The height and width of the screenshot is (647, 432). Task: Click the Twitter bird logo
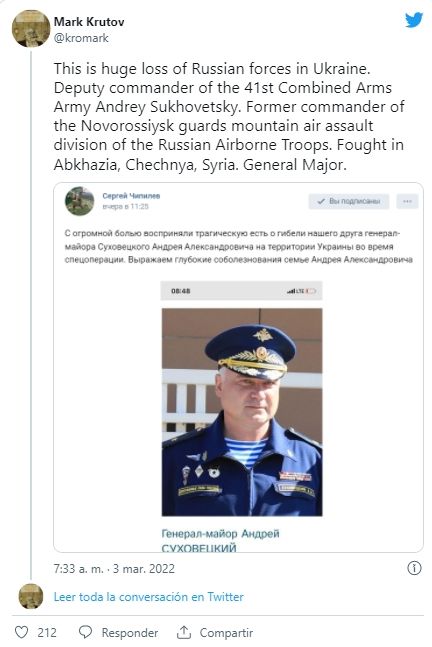tap(414, 20)
